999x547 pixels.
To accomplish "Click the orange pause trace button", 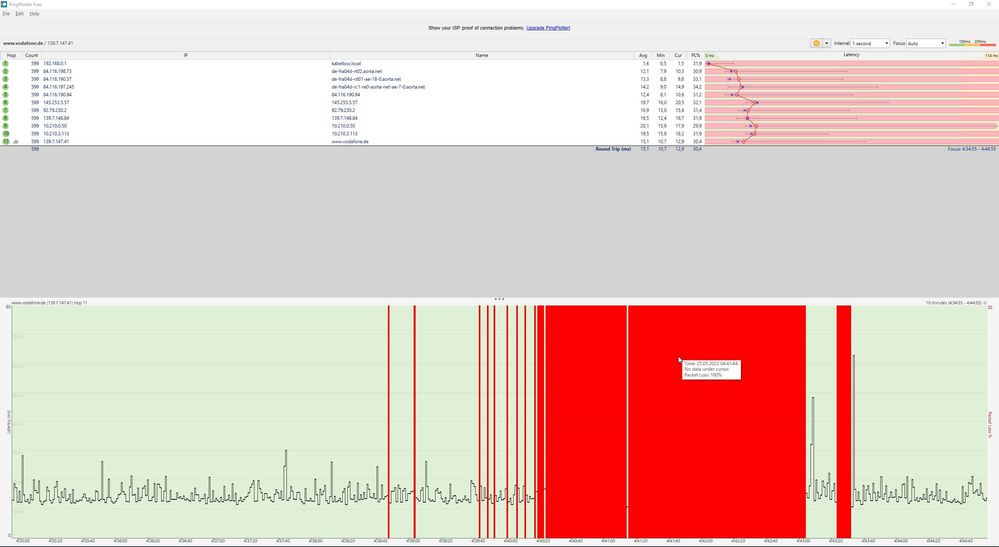I will pos(816,43).
